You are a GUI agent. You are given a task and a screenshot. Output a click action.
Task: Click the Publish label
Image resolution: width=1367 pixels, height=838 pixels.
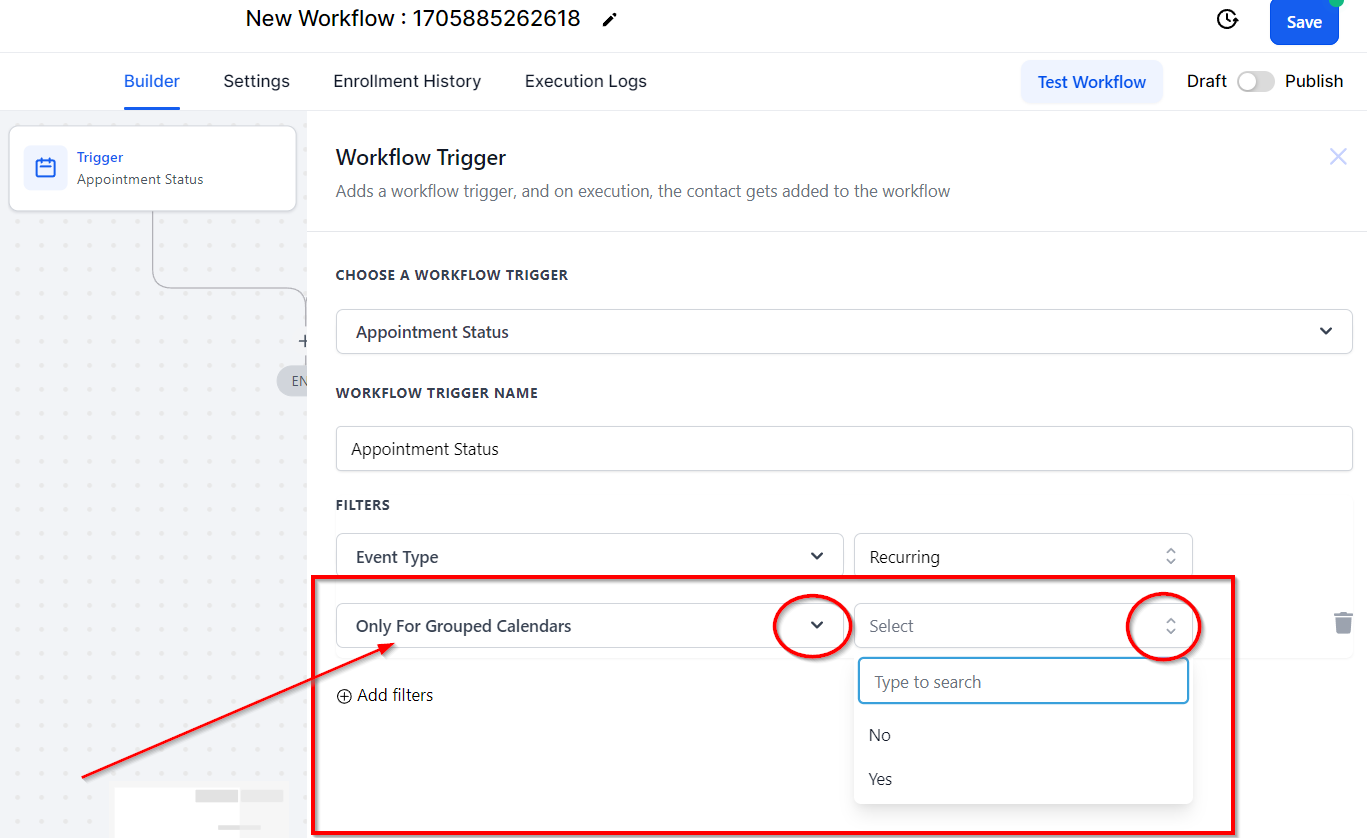click(x=1314, y=81)
